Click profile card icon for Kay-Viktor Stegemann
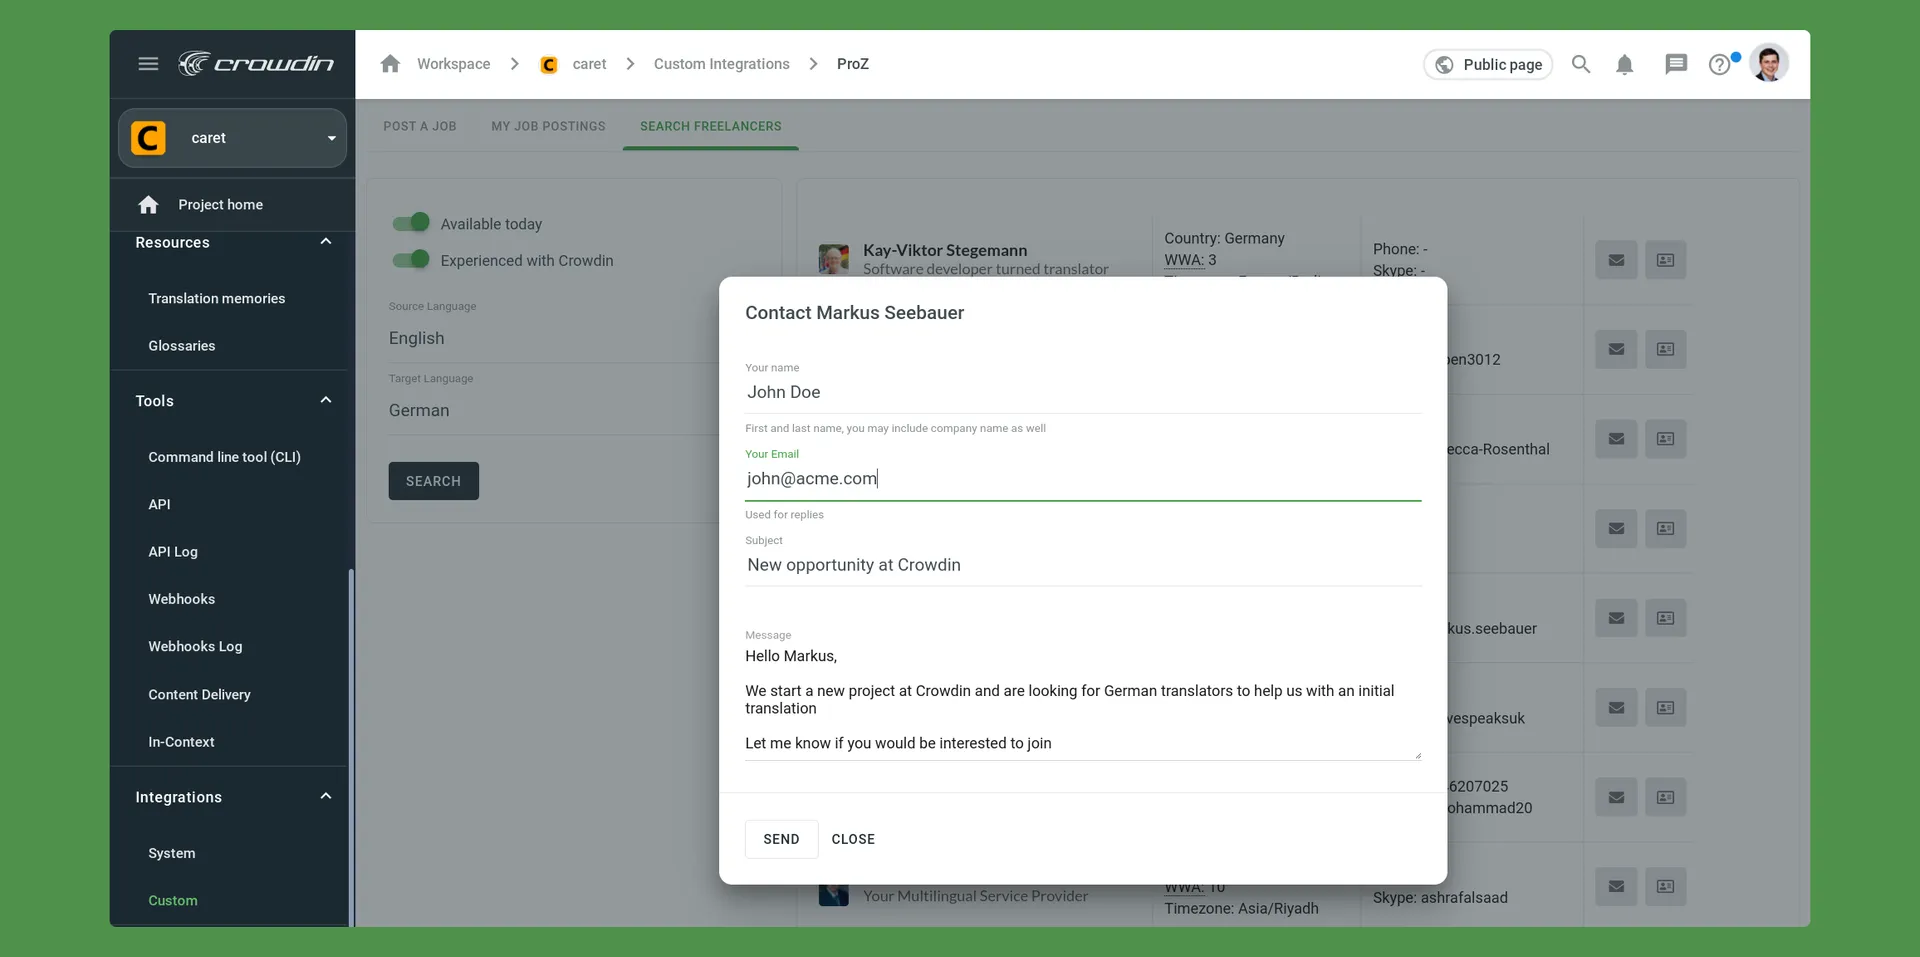 tap(1665, 260)
